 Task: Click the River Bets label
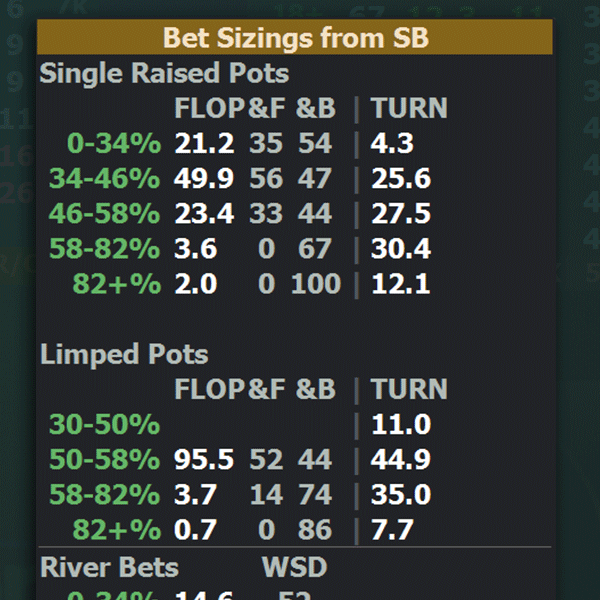click(x=109, y=567)
